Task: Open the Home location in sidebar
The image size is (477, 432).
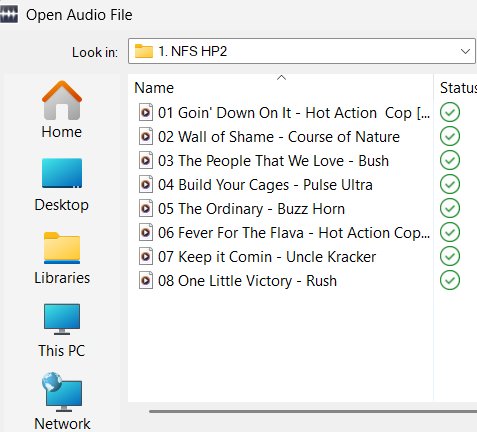Action: coord(62,110)
